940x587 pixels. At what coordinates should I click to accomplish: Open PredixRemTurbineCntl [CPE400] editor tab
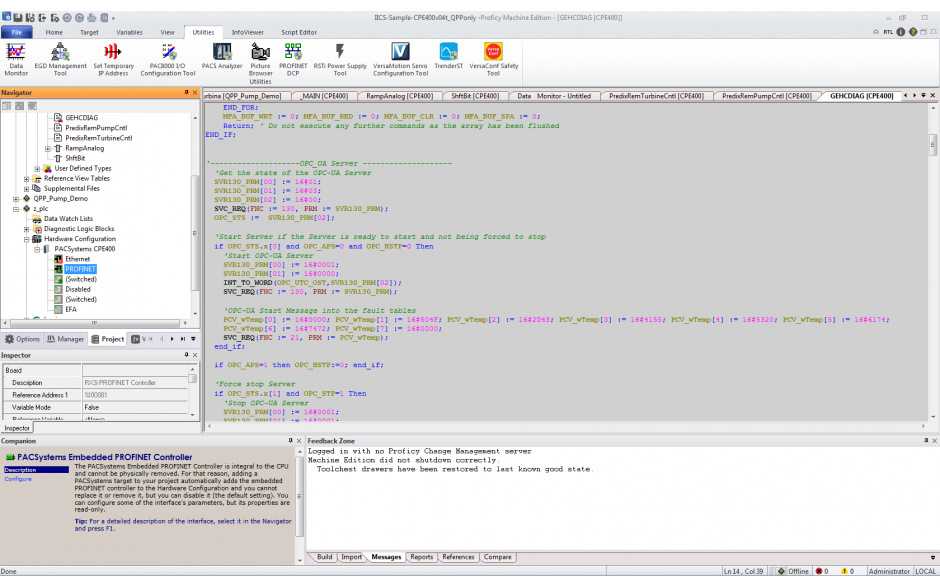coord(656,96)
